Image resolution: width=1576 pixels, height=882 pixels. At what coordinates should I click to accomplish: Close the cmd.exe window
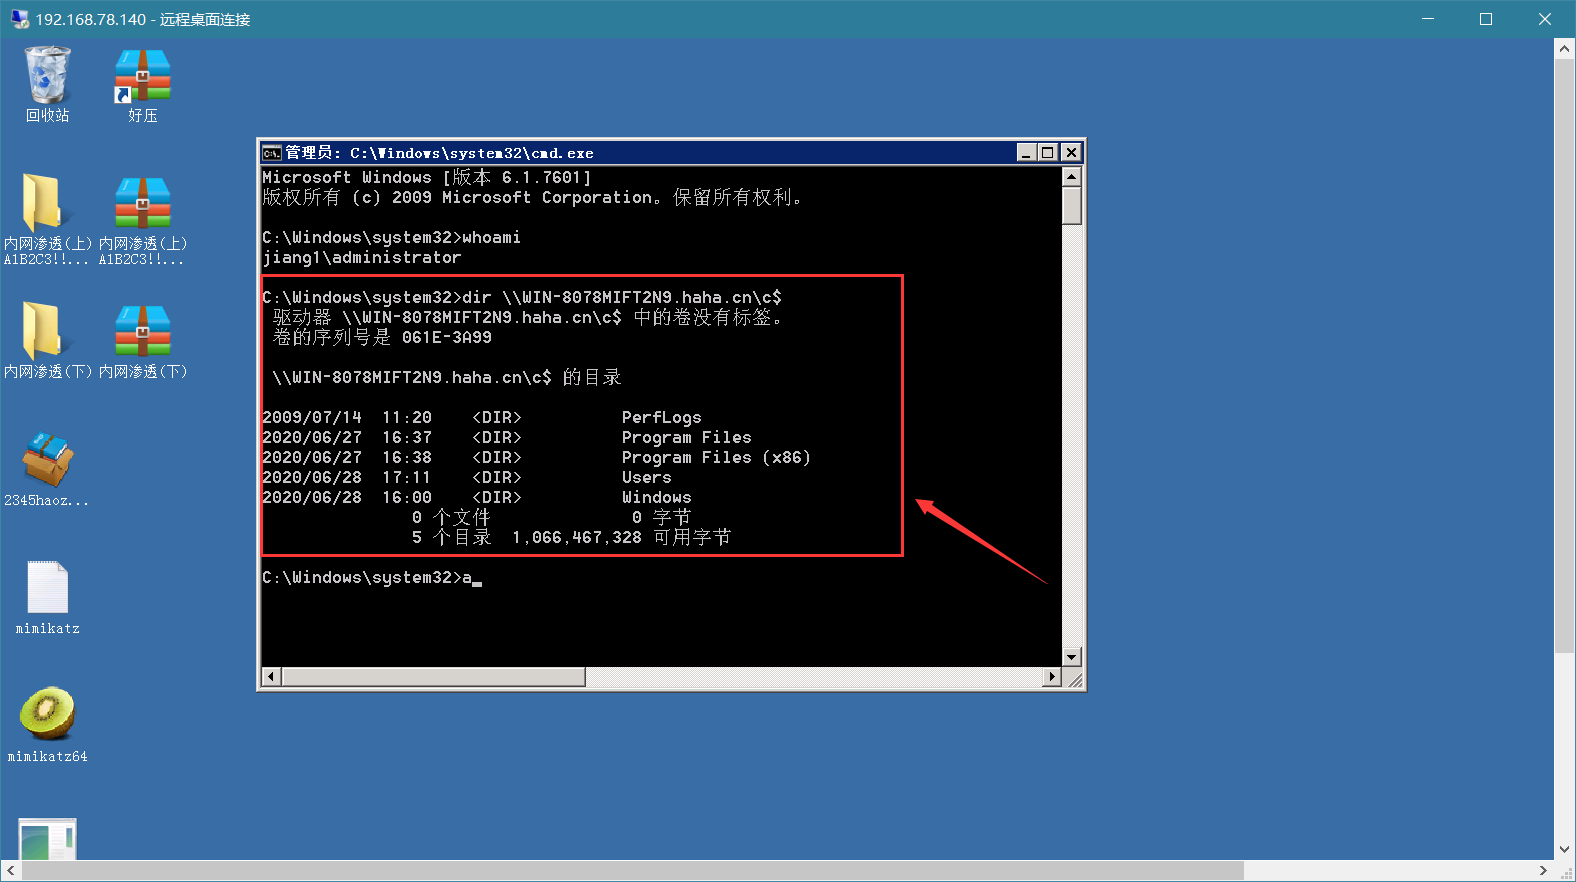(1071, 153)
